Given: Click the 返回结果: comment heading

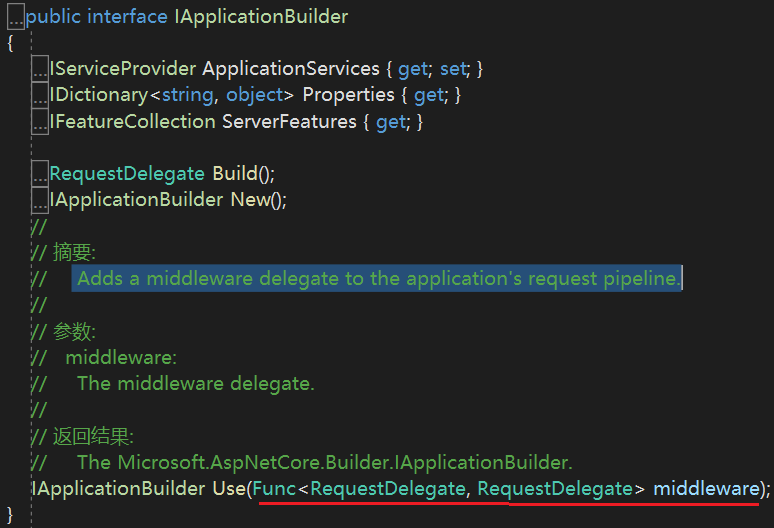Looking at the screenshot, I should 93,437.
